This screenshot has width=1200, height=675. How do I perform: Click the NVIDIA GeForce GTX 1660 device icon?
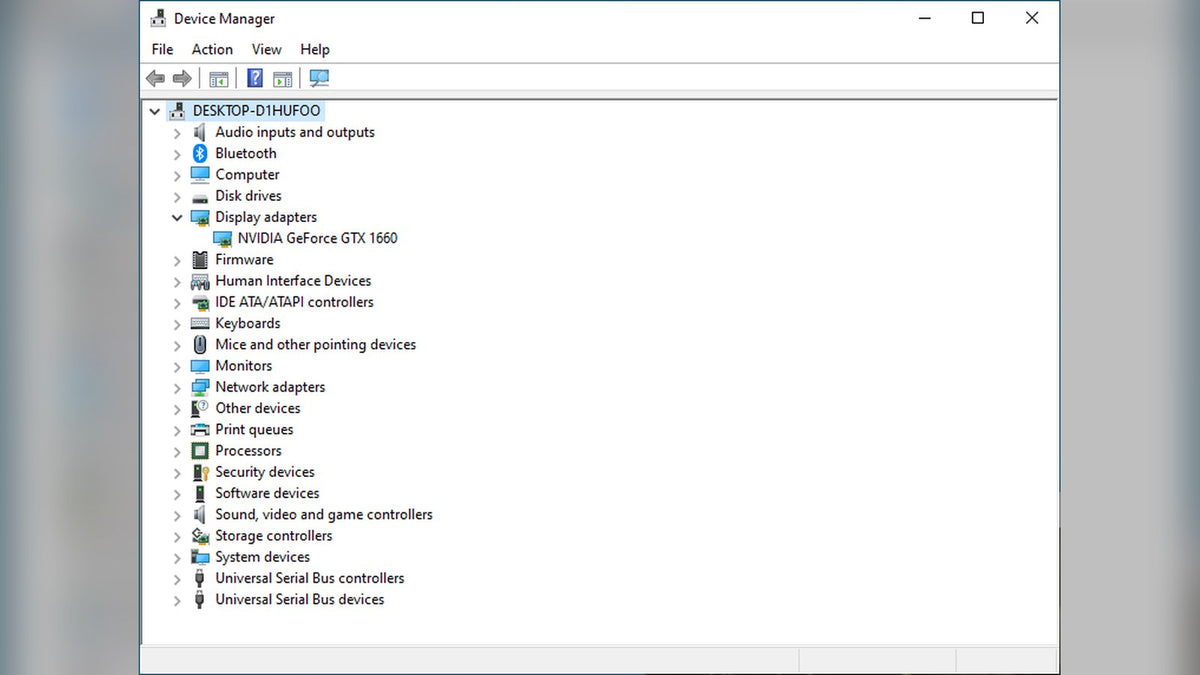[222, 238]
